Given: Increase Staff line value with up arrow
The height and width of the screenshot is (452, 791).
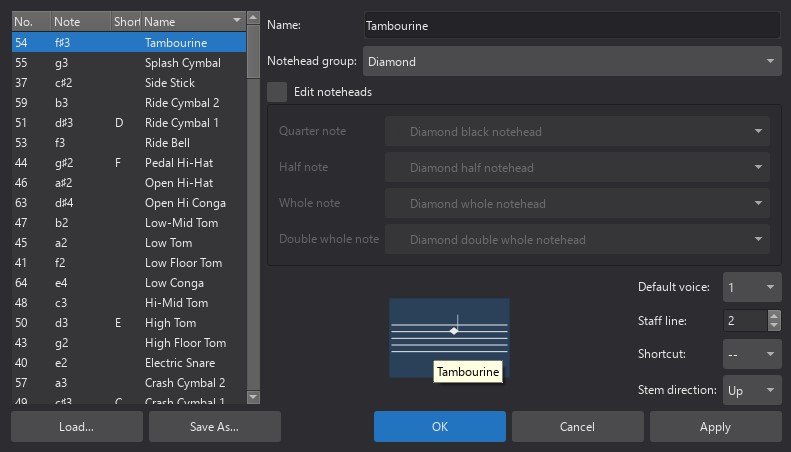Looking at the screenshot, I should coord(774,315).
